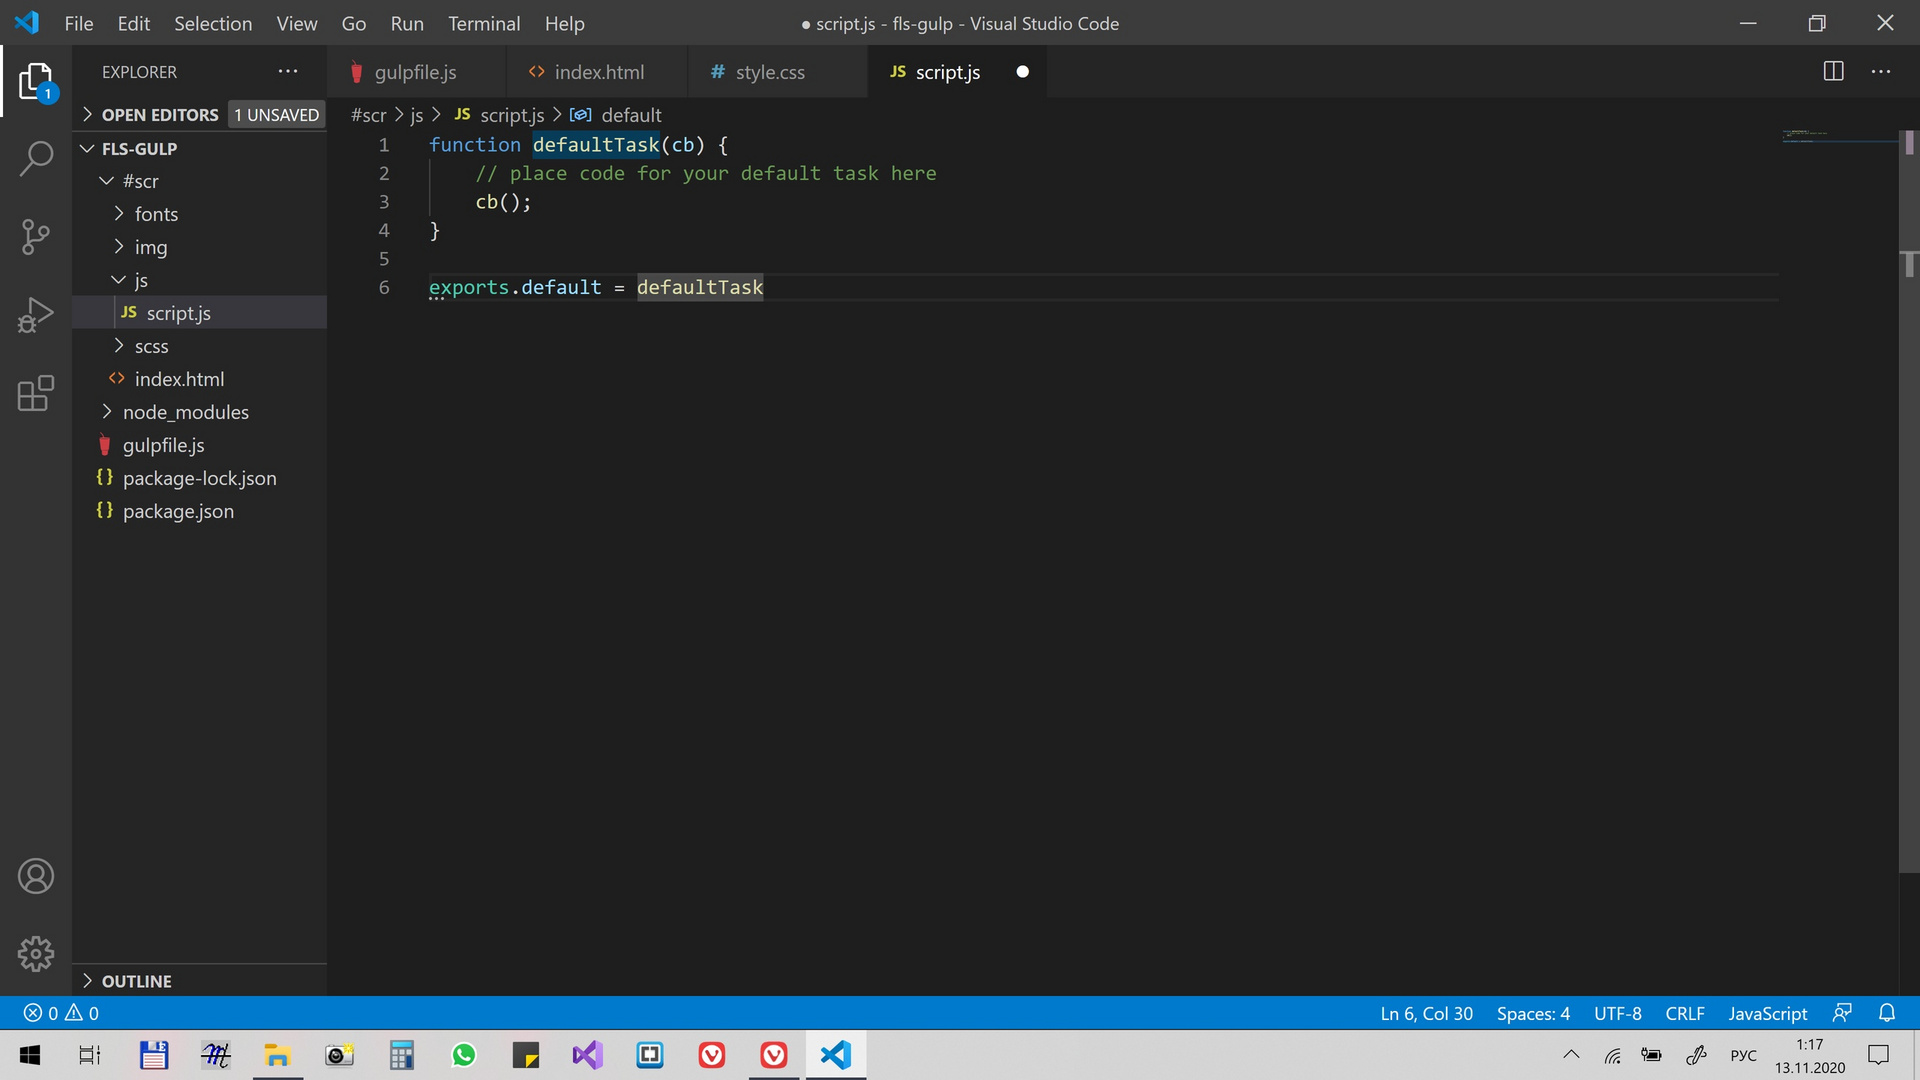Open Explorer Views and More Actions ellipsis
Screen dimensions: 1920x1080
(288, 71)
